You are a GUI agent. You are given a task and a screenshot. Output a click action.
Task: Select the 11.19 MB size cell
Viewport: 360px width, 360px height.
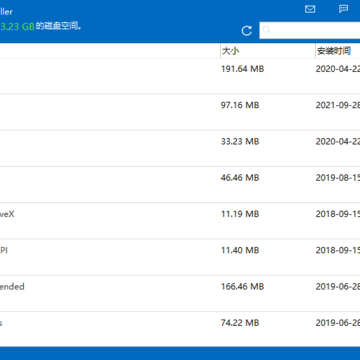click(x=240, y=214)
